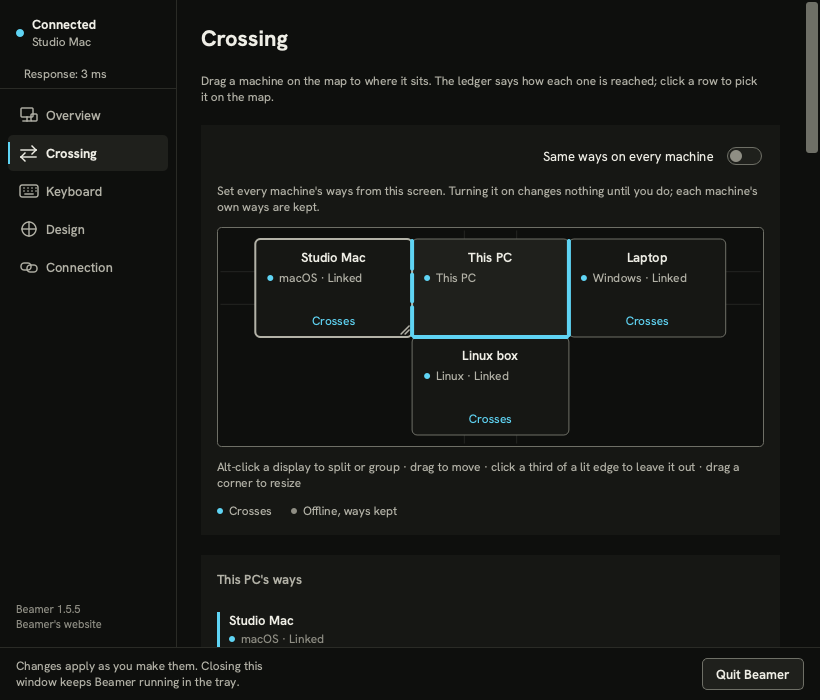Select the Linux box tile on map

click(490, 386)
